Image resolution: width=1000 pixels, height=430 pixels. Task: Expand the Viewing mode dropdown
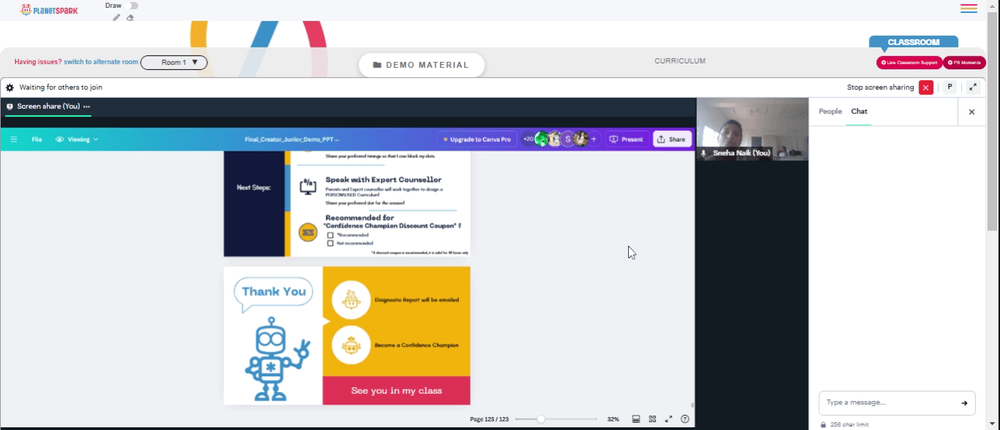[x=77, y=139]
